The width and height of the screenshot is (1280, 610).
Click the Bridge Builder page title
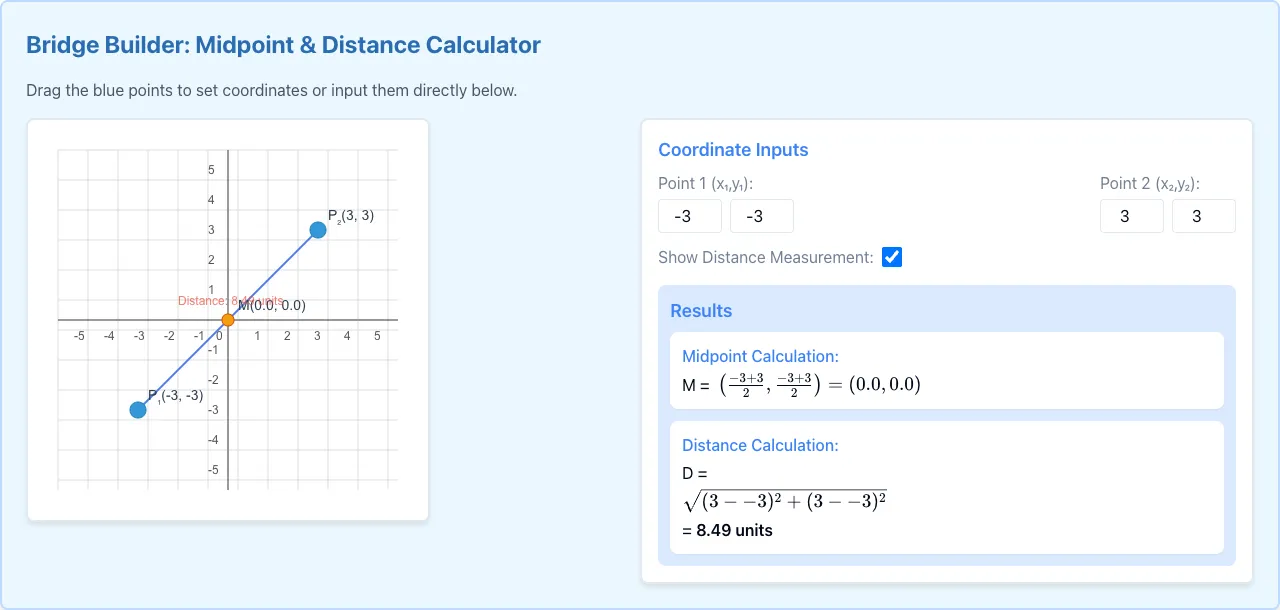(283, 45)
